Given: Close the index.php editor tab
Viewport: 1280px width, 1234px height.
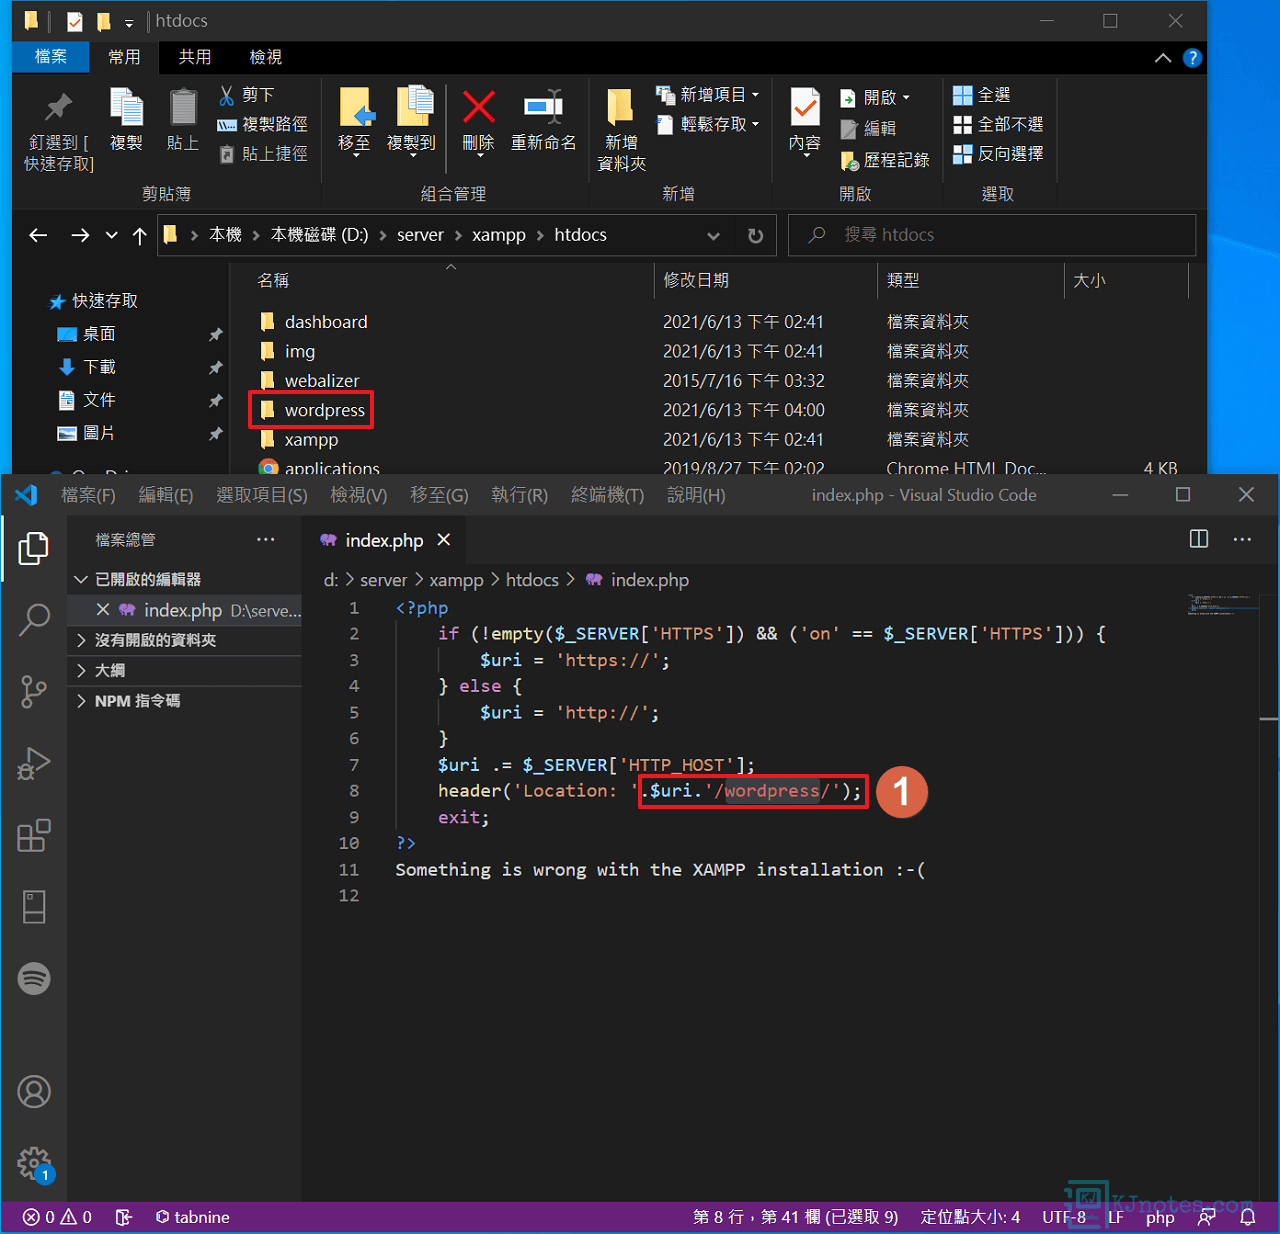Looking at the screenshot, I should [x=444, y=540].
